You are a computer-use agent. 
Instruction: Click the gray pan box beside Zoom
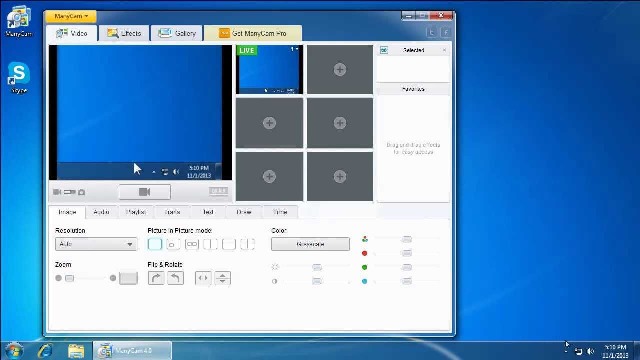pyautogui.click(x=128, y=278)
